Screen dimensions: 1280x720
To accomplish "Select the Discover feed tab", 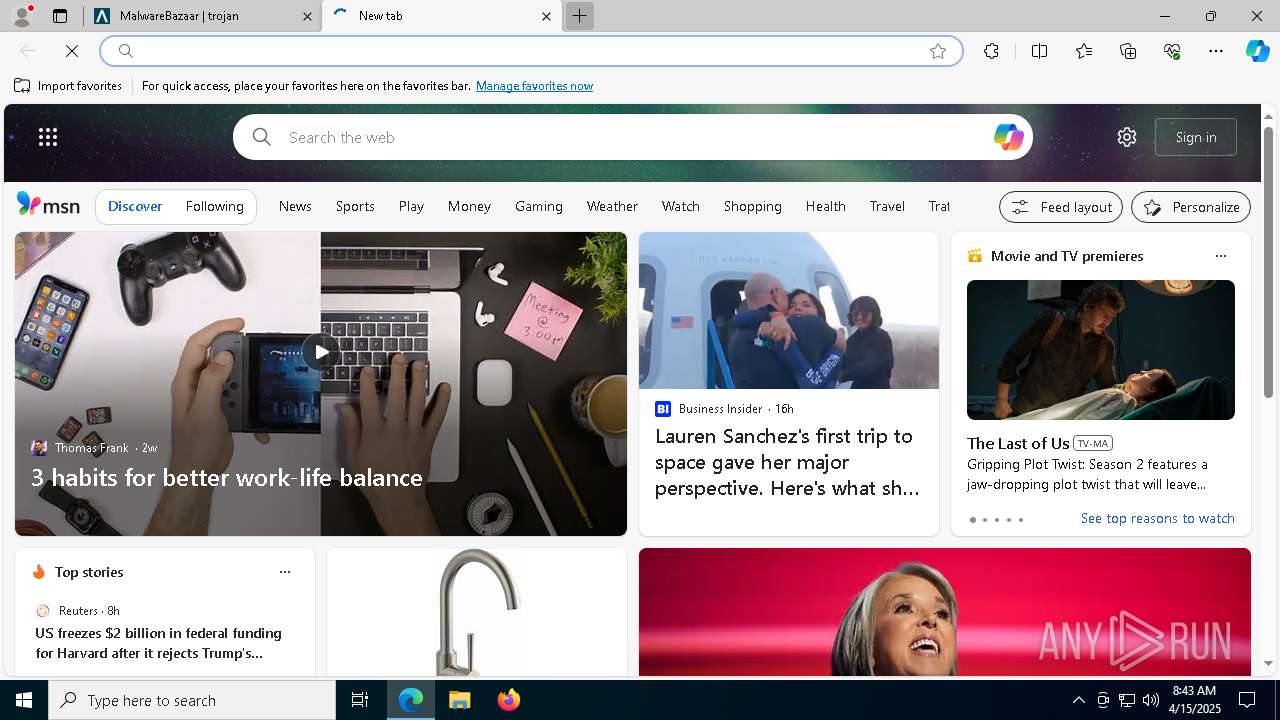I will click(135, 206).
